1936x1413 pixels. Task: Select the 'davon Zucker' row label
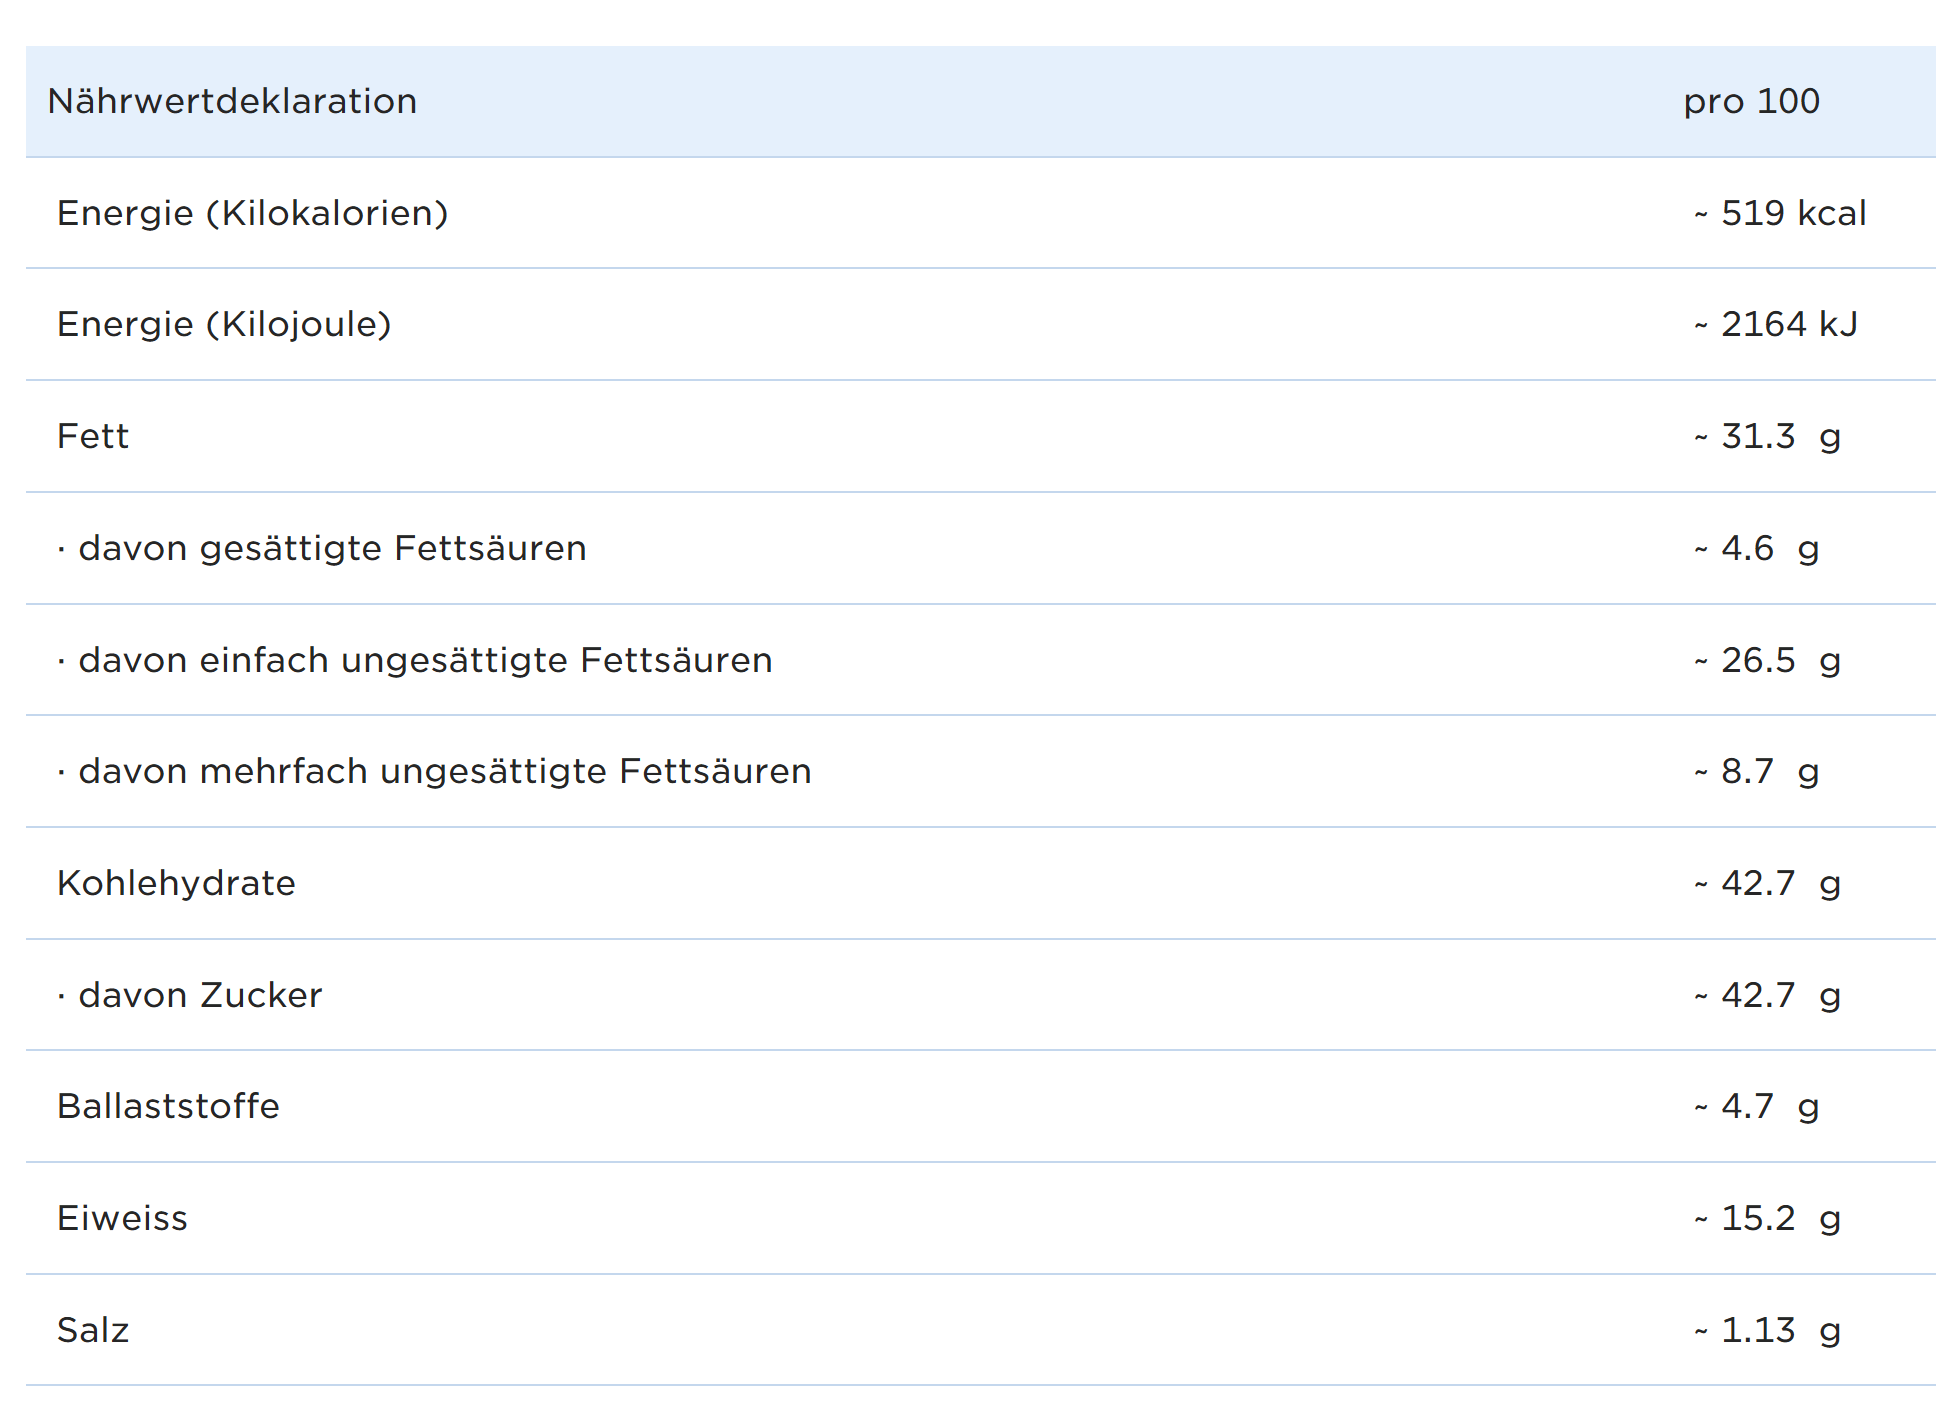190,995
